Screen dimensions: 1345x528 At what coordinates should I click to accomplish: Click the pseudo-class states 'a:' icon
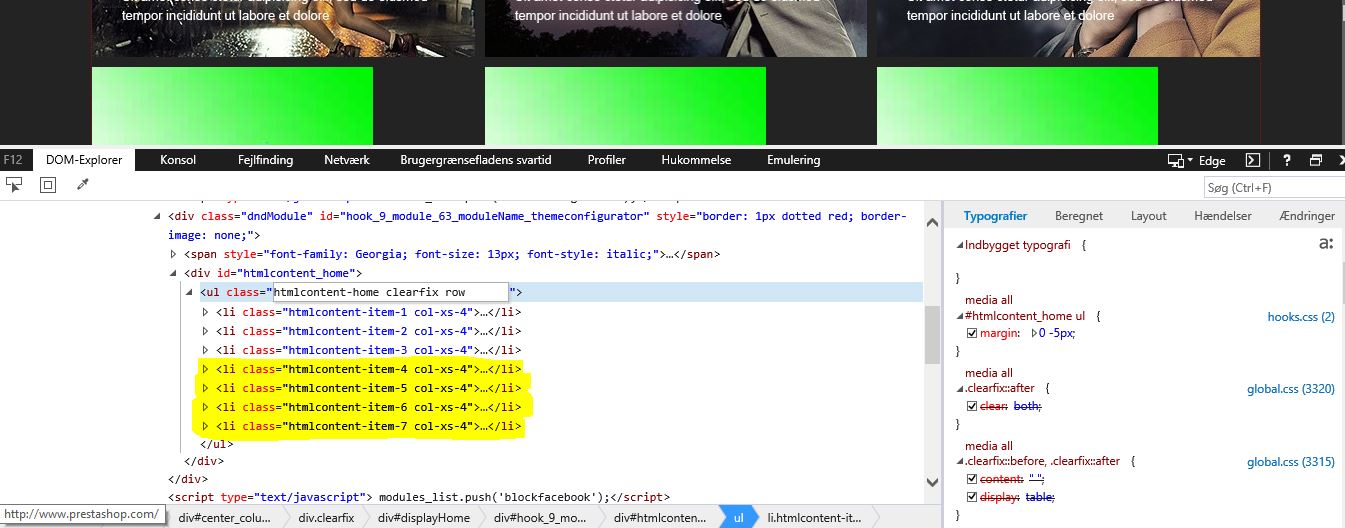(1326, 243)
